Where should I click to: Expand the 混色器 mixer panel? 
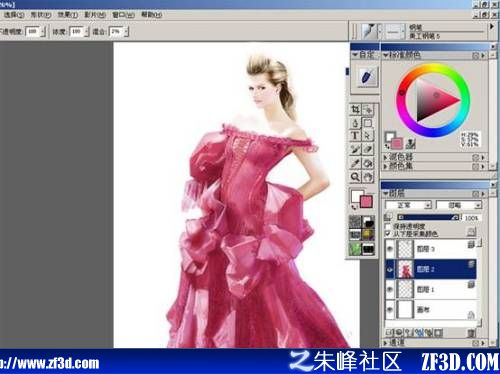(385, 157)
